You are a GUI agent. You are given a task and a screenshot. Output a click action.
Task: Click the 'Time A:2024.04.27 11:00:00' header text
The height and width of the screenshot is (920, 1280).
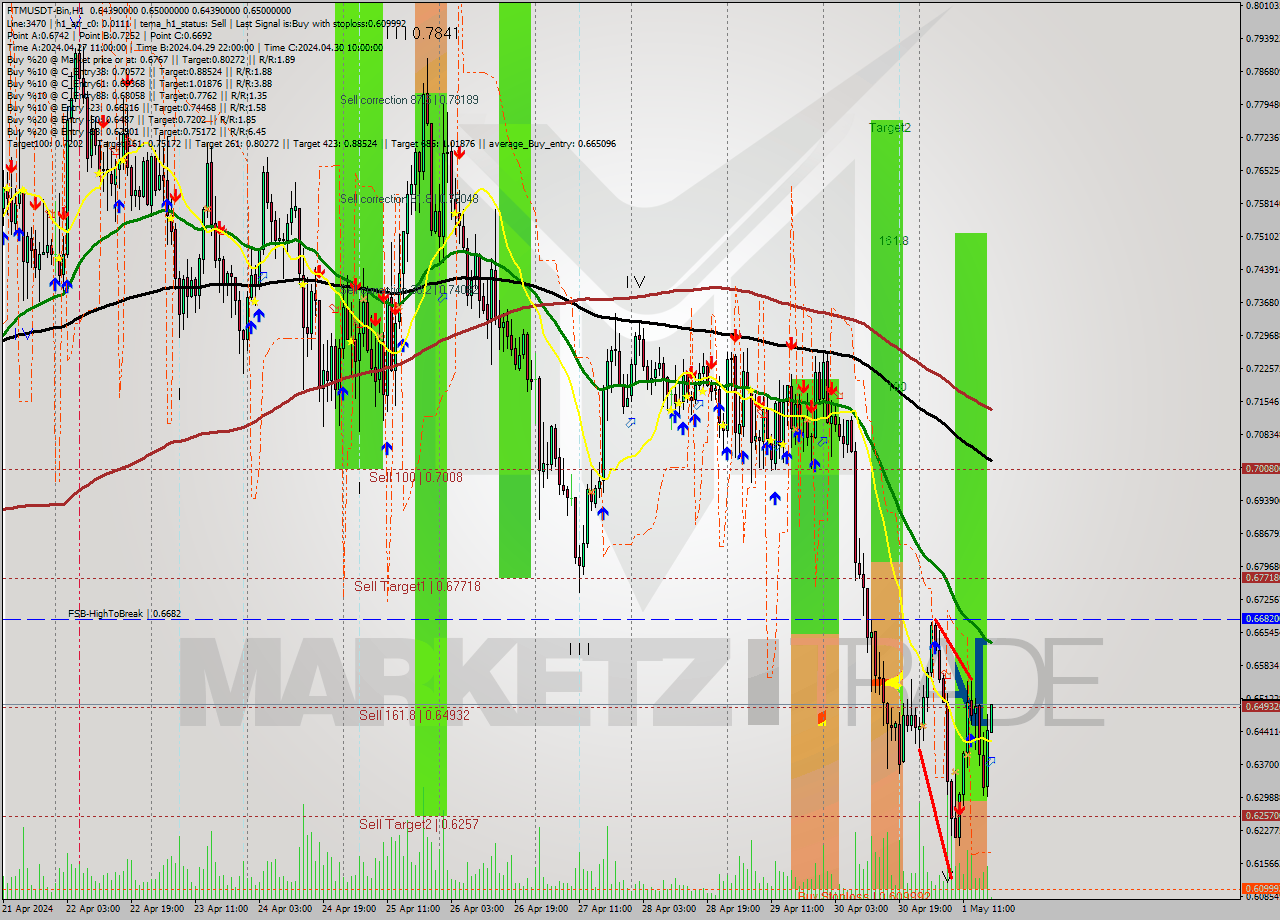(66, 47)
